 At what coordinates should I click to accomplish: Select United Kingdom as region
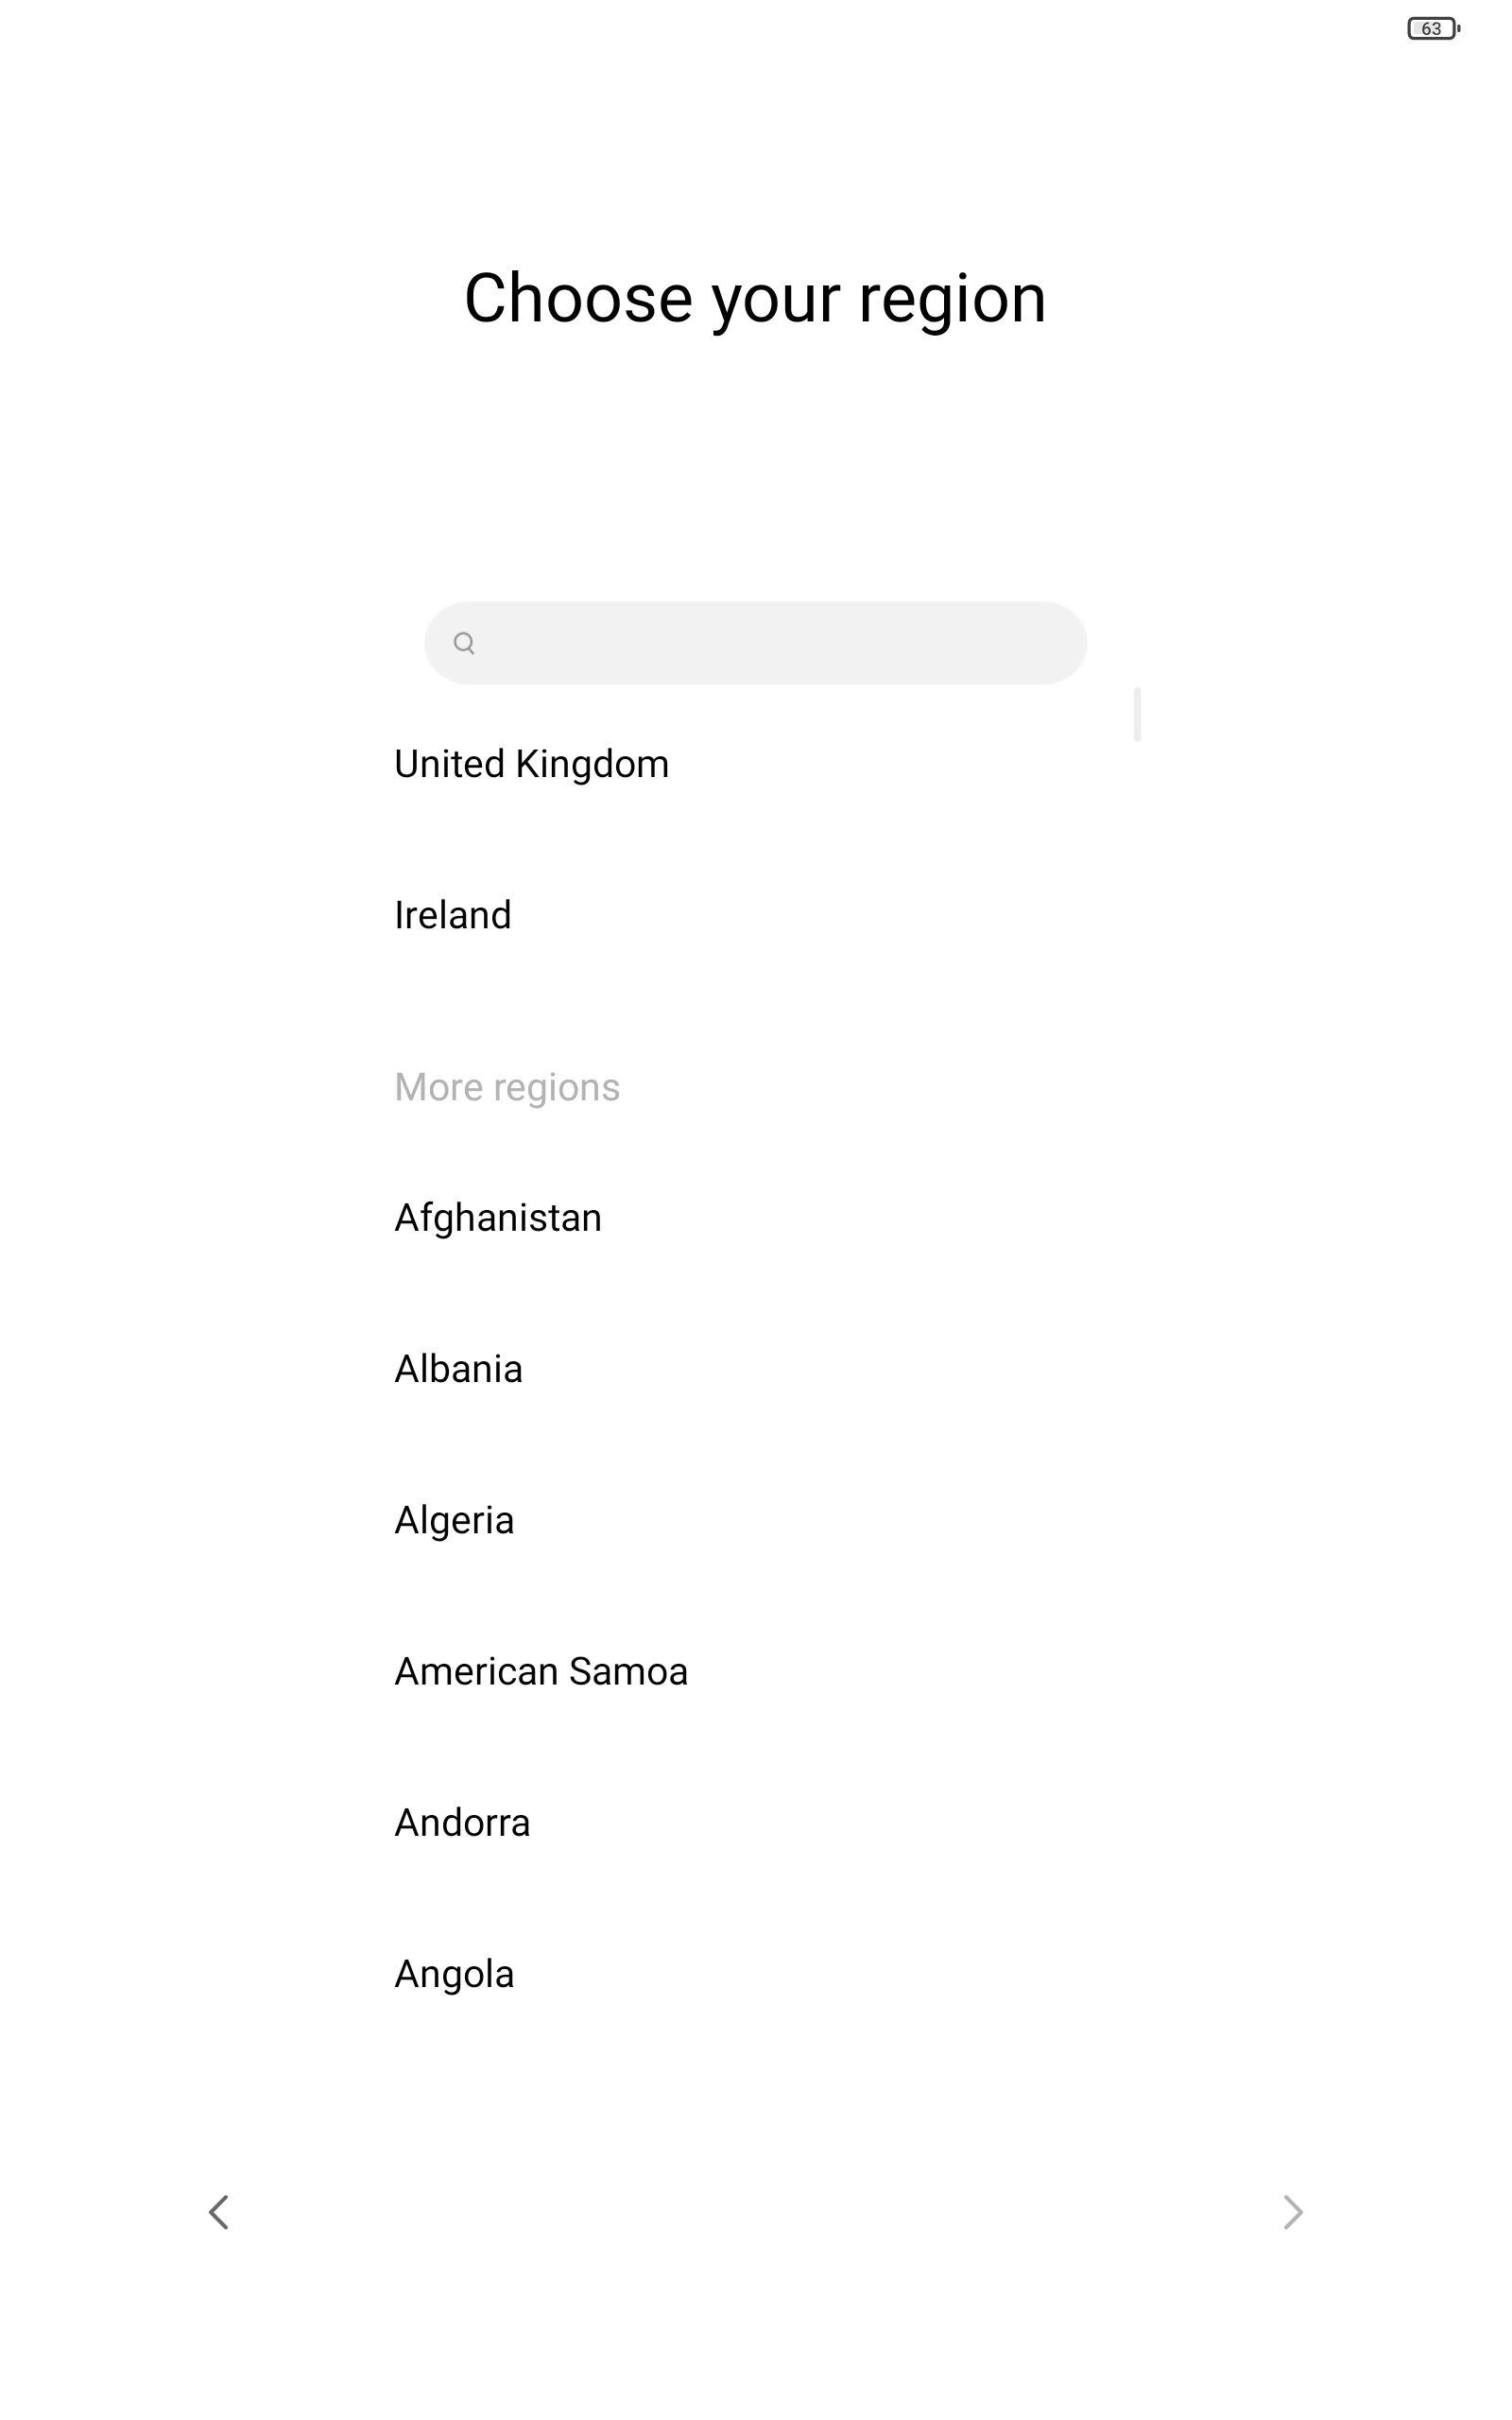(x=531, y=765)
